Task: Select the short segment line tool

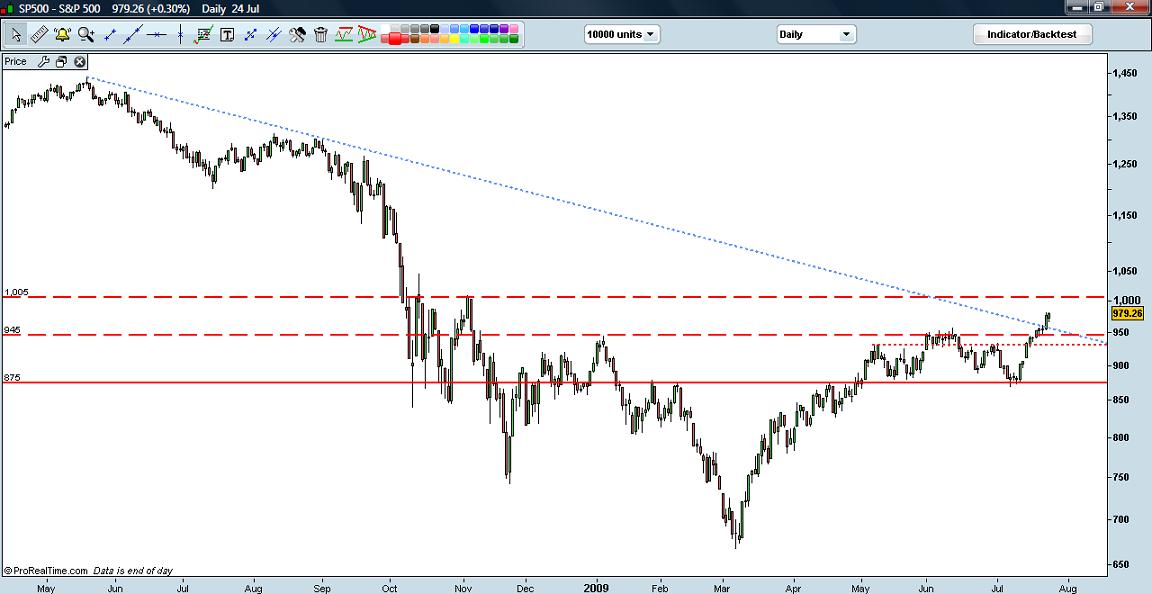Action: point(110,34)
